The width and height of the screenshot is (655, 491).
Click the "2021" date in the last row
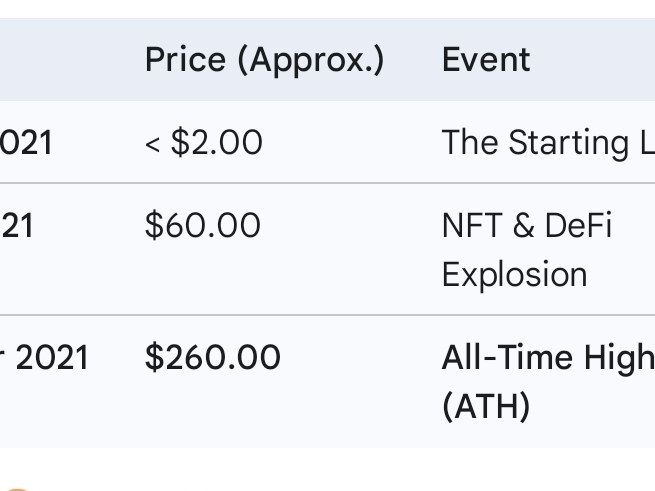pos(53,358)
